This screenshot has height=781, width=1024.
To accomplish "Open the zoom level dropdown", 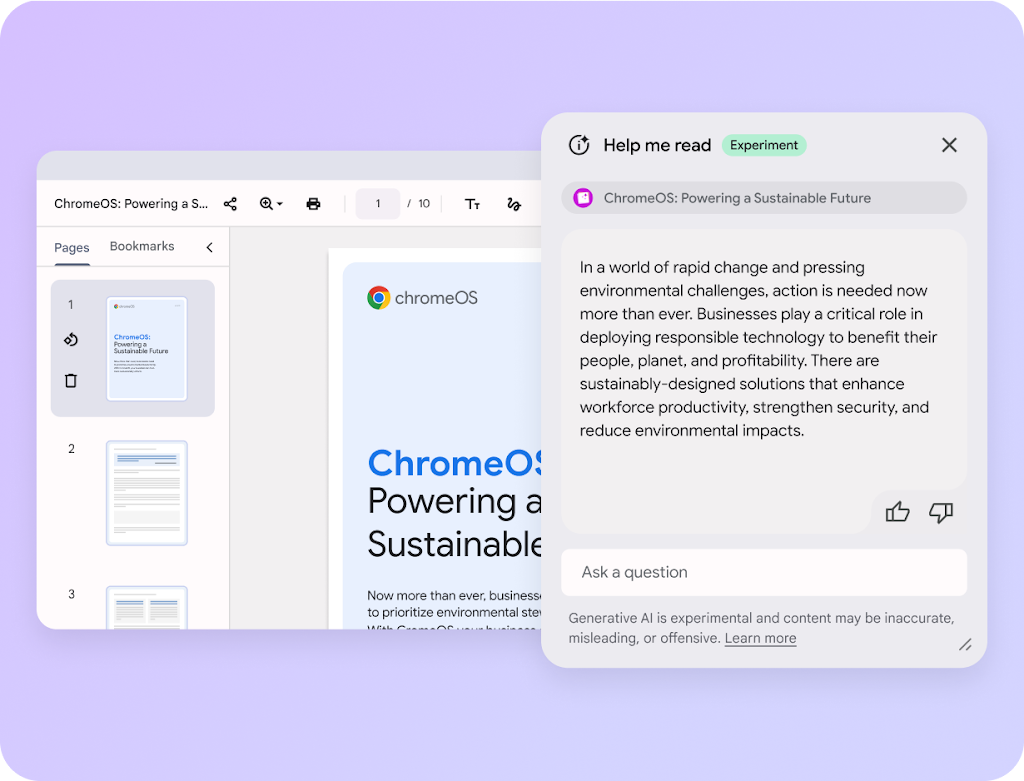I will pos(271,204).
